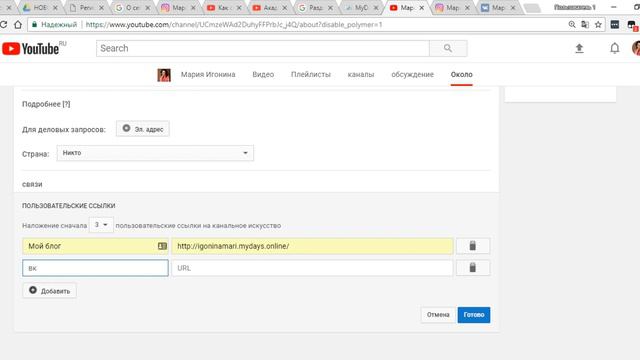This screenshot has height=360, width=640.
Task: Click the Мария Игонина channel avatar
Action: click(164, 75)
